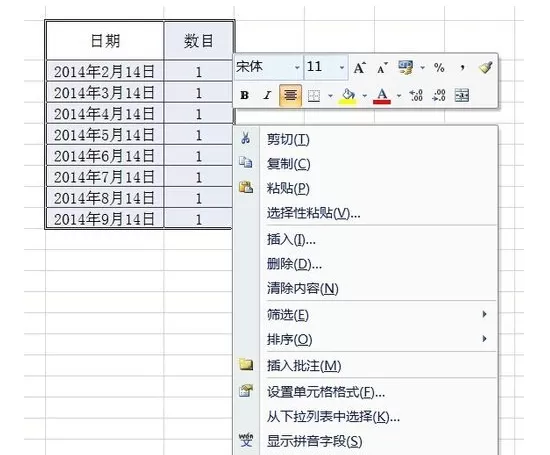Choose 剪切(T) from context menu

365,140
